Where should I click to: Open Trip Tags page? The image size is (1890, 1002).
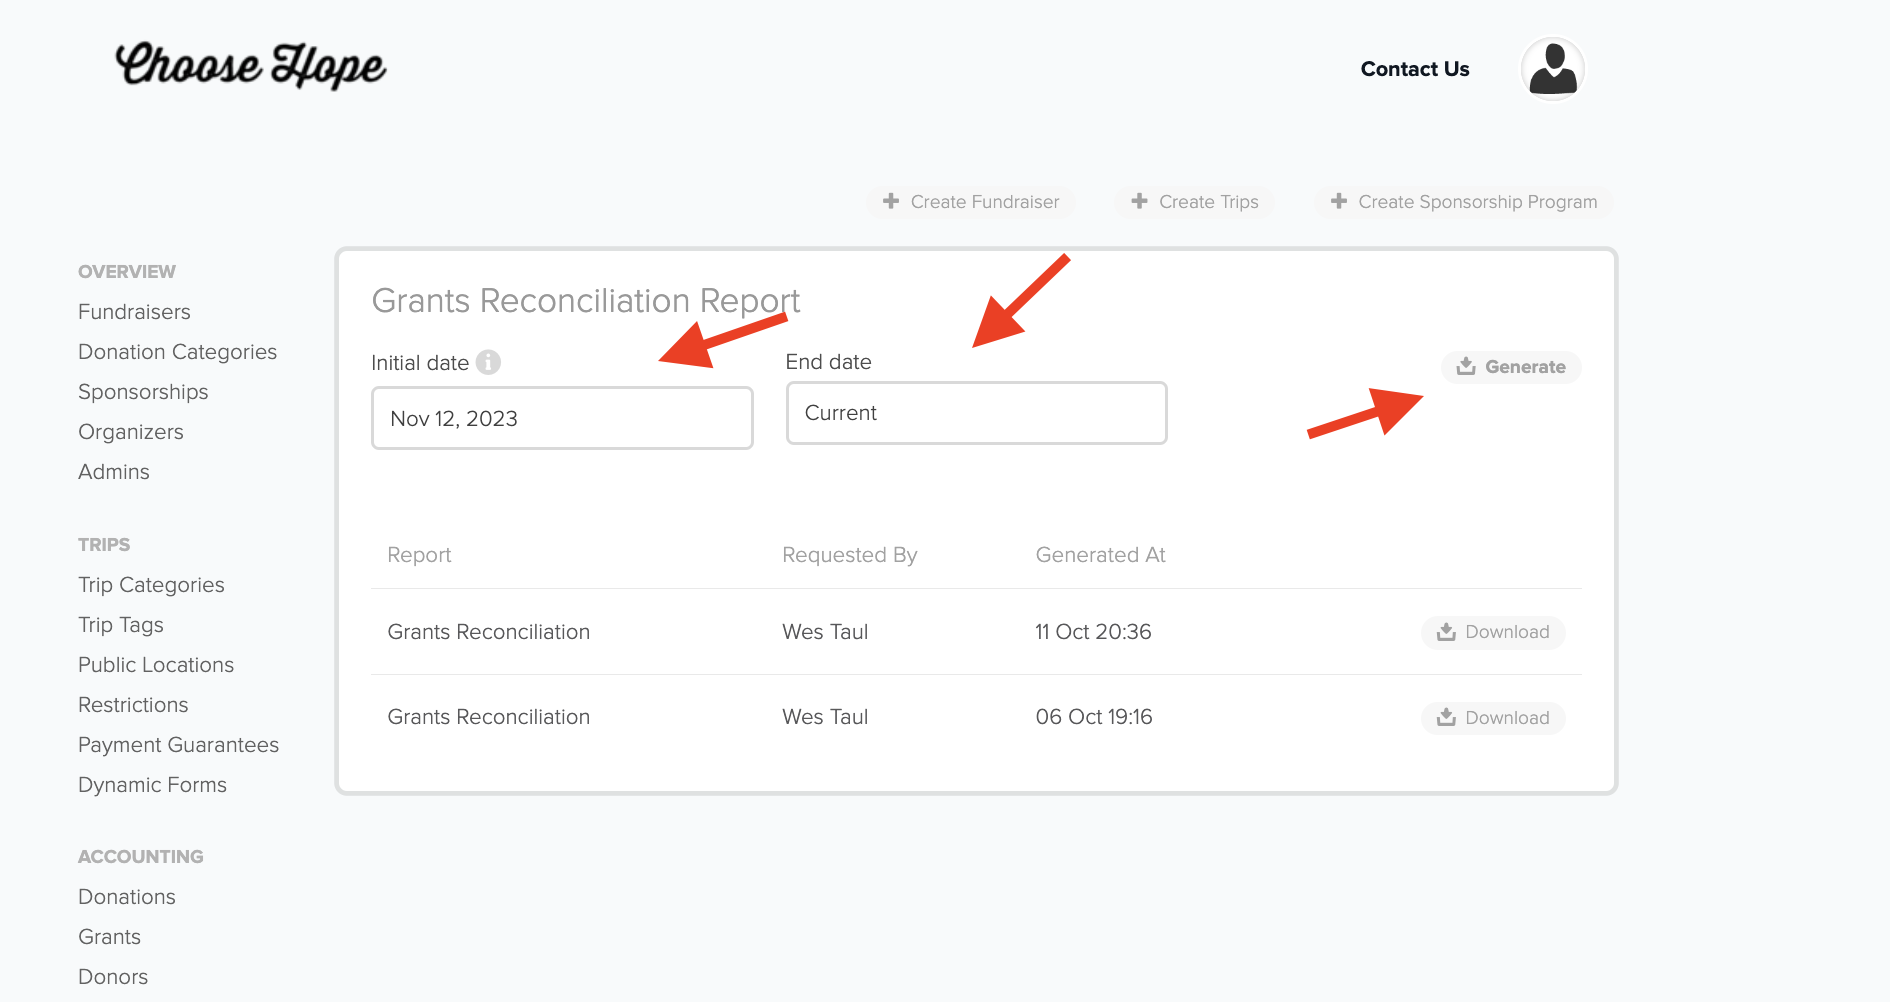point(121,625)
